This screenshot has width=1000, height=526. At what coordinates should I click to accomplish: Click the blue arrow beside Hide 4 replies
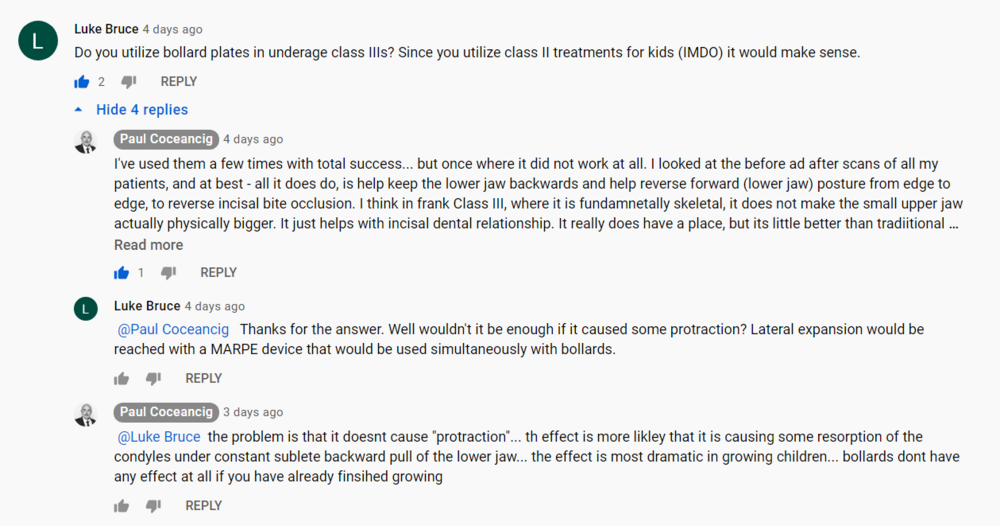(78, 110)
